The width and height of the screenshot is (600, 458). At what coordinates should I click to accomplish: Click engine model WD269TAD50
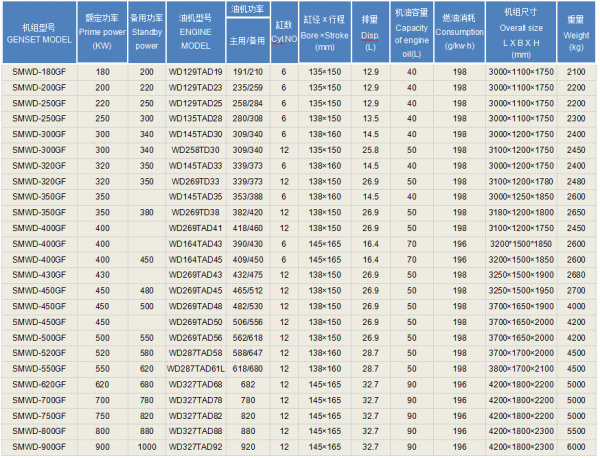pyautogui.click(x=196, y=322)
